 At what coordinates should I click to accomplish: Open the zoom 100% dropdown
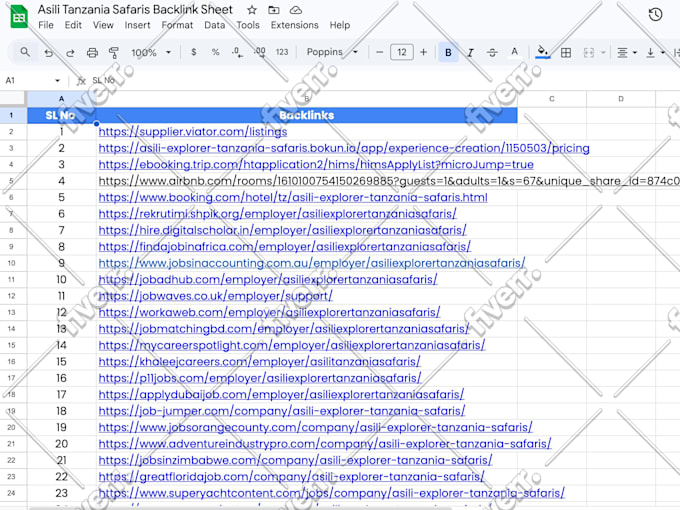point(151,52)
